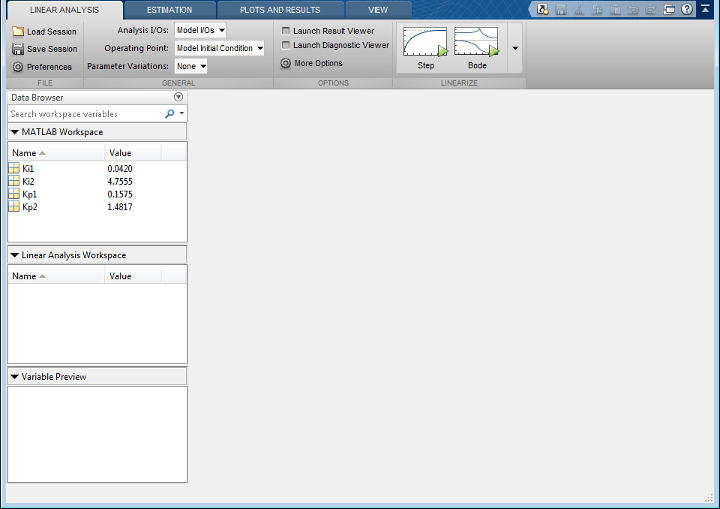Collapse the Variable Preview section
This screenshot has height=509, width=720.
pyautogui.click(x=15, y=377)
